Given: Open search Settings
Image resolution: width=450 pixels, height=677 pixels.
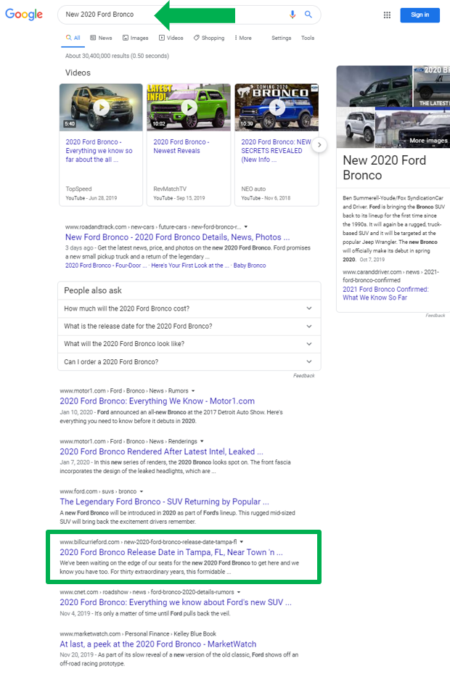Looking at the screenshot, I should click(281, 38).
